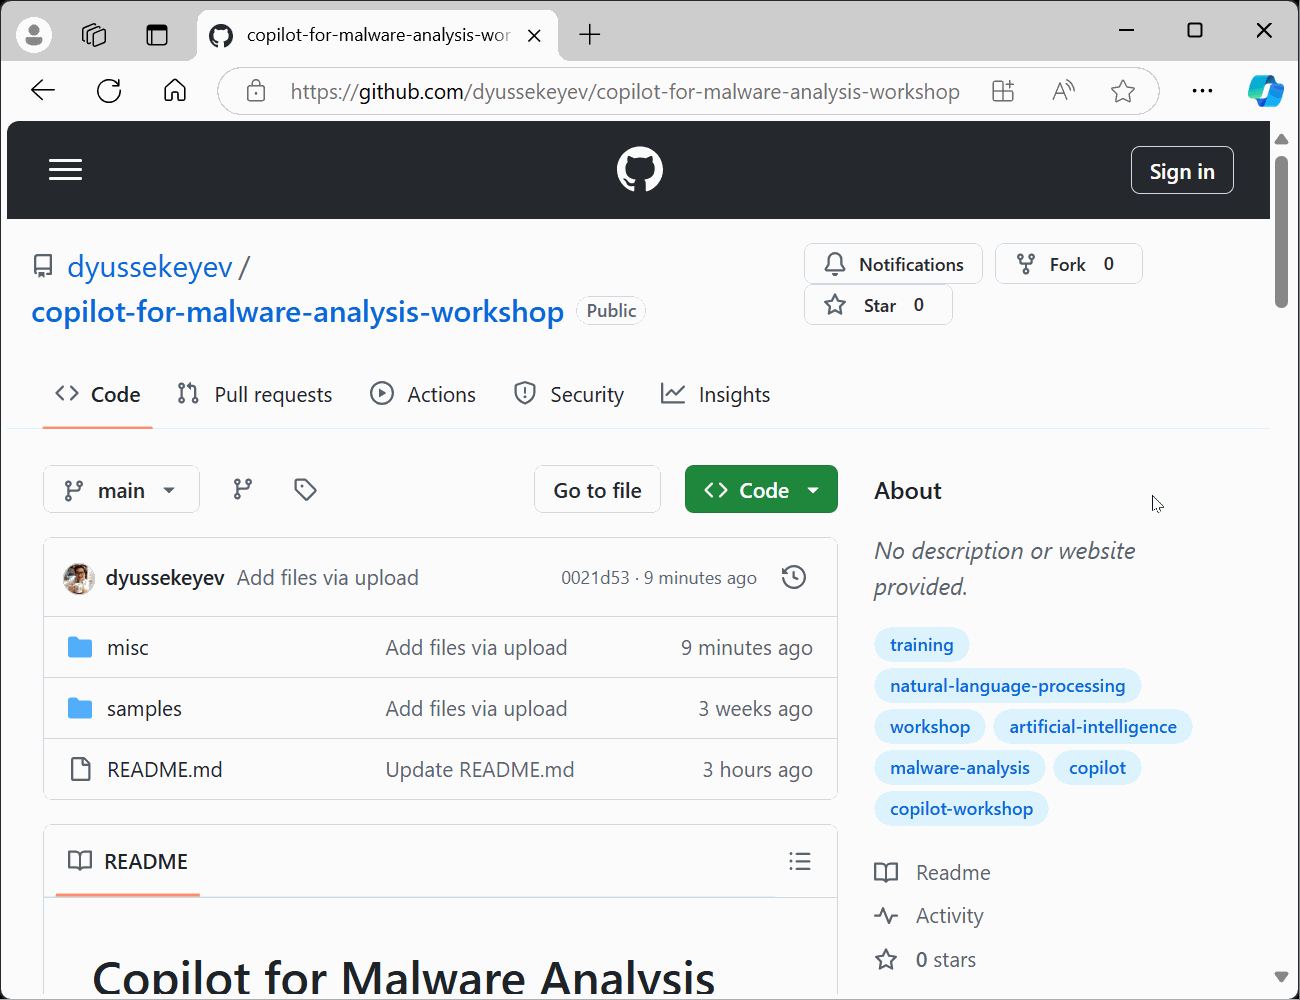
Task: Close the copilot-for-malware-analysis tab
Action: [x=534, y=35]
